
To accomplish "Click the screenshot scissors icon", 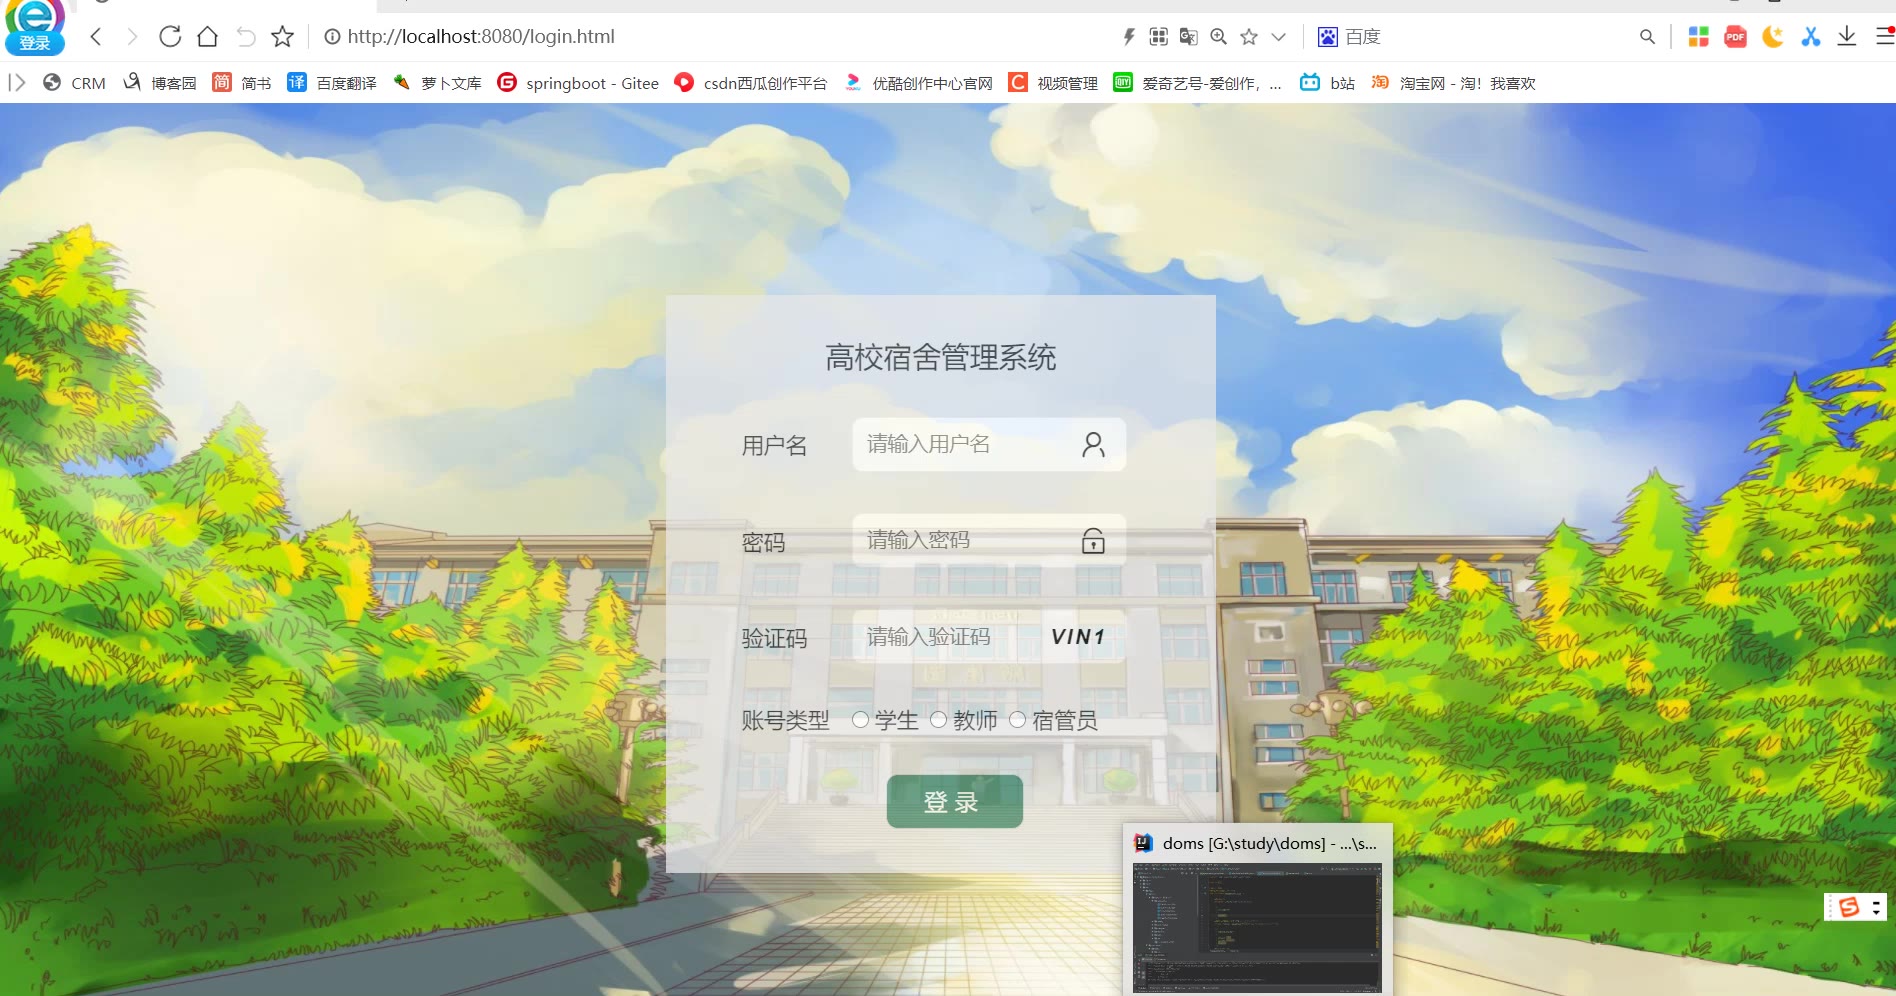I will pos(1810,37).
